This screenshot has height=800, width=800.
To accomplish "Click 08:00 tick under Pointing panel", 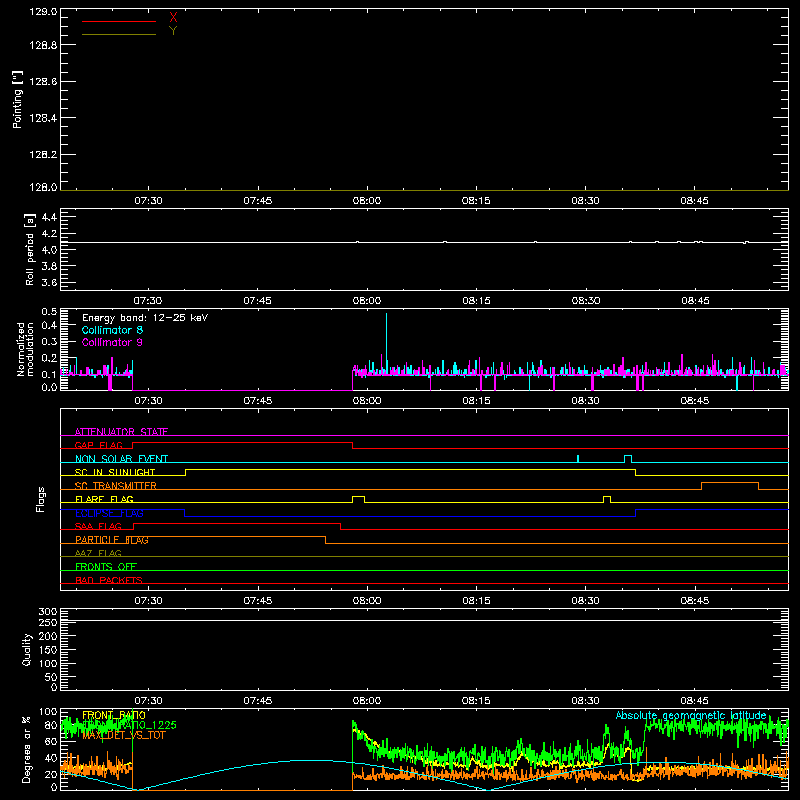I will click(367, 201).
